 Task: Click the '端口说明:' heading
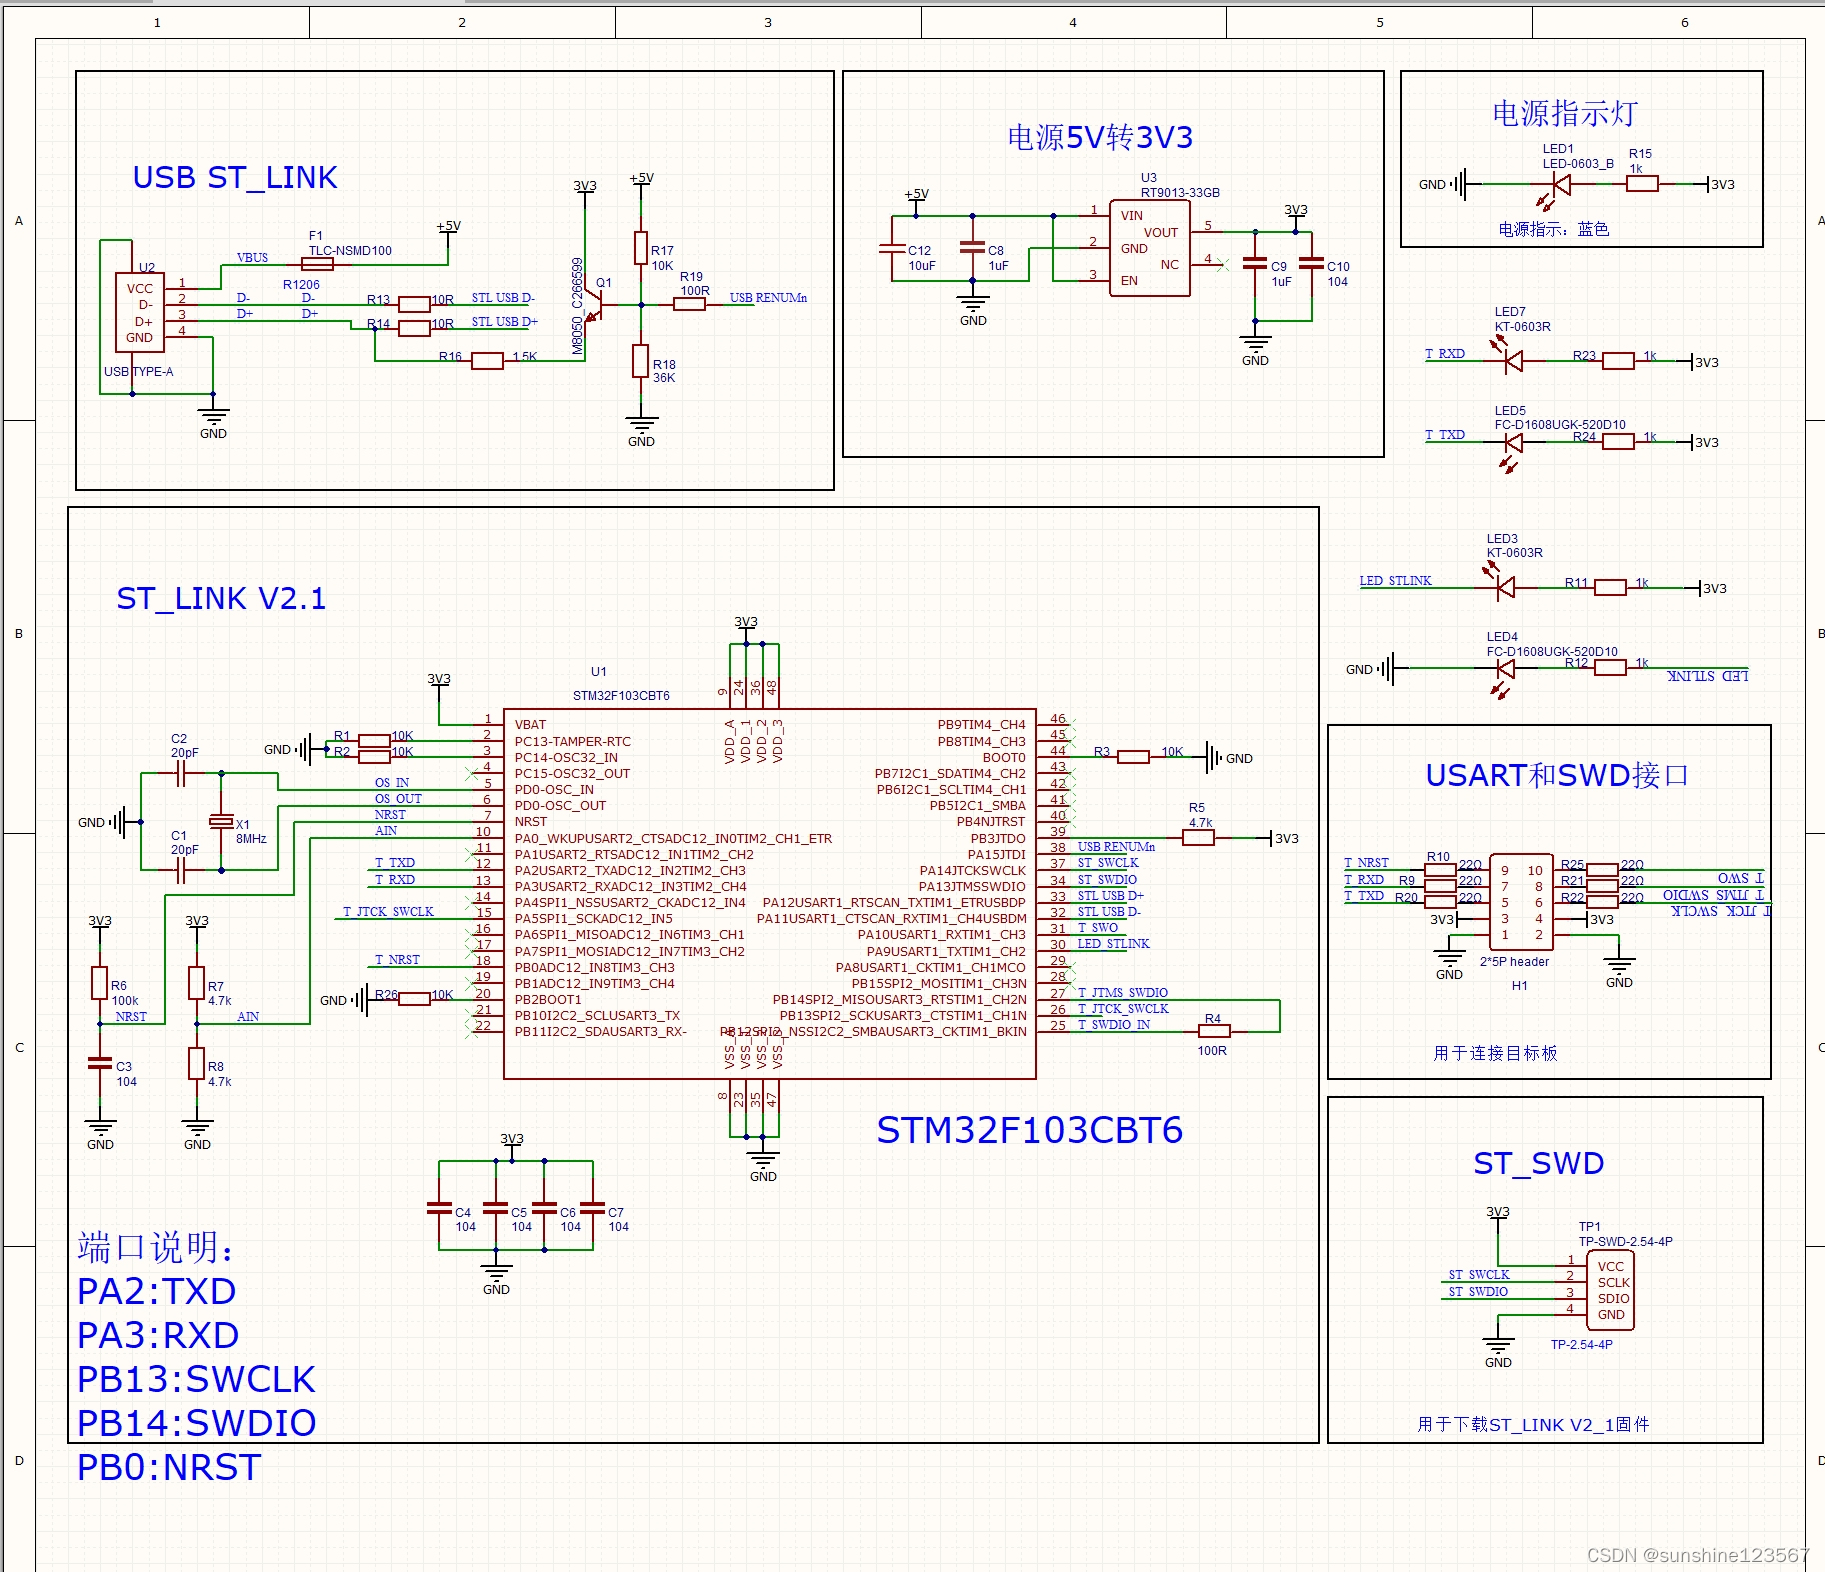click(x=156, y=1247)
